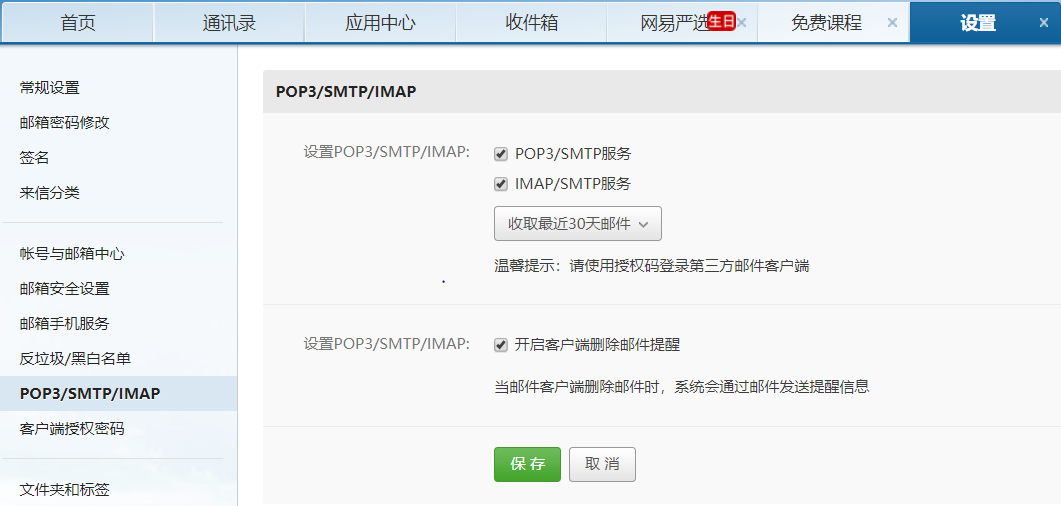The image size is (1061, 506).
Task: Toggle the POP3/SMTP服务 checkbox
Action: click(501, 154)
